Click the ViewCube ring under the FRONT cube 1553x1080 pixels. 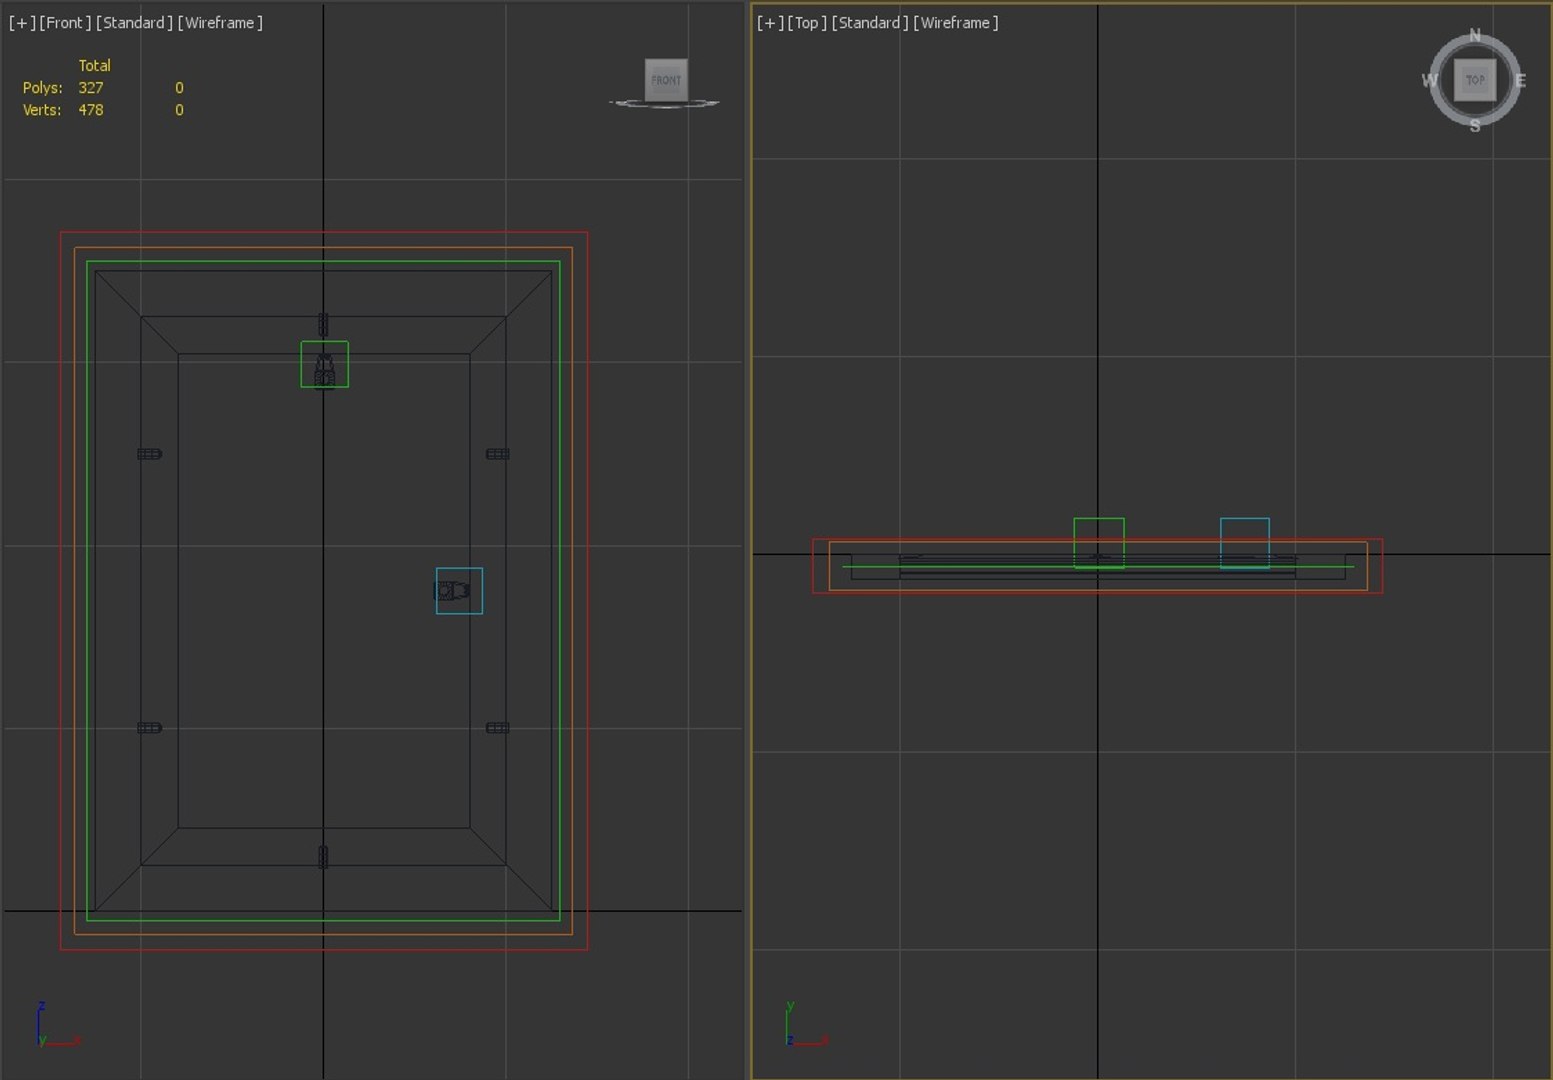click(x=664, y=103)
